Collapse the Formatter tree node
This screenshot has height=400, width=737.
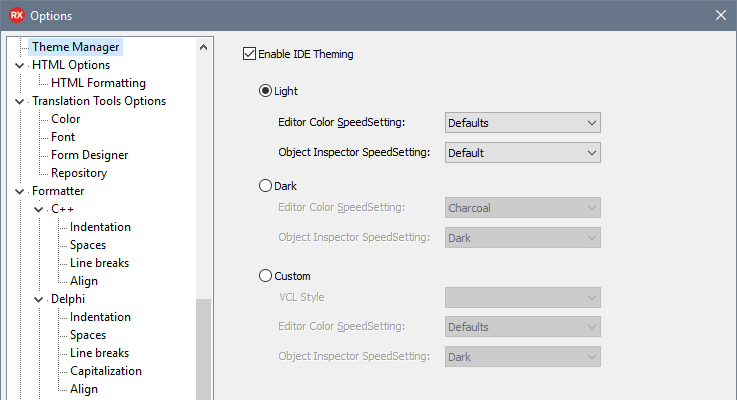point(20,191)
